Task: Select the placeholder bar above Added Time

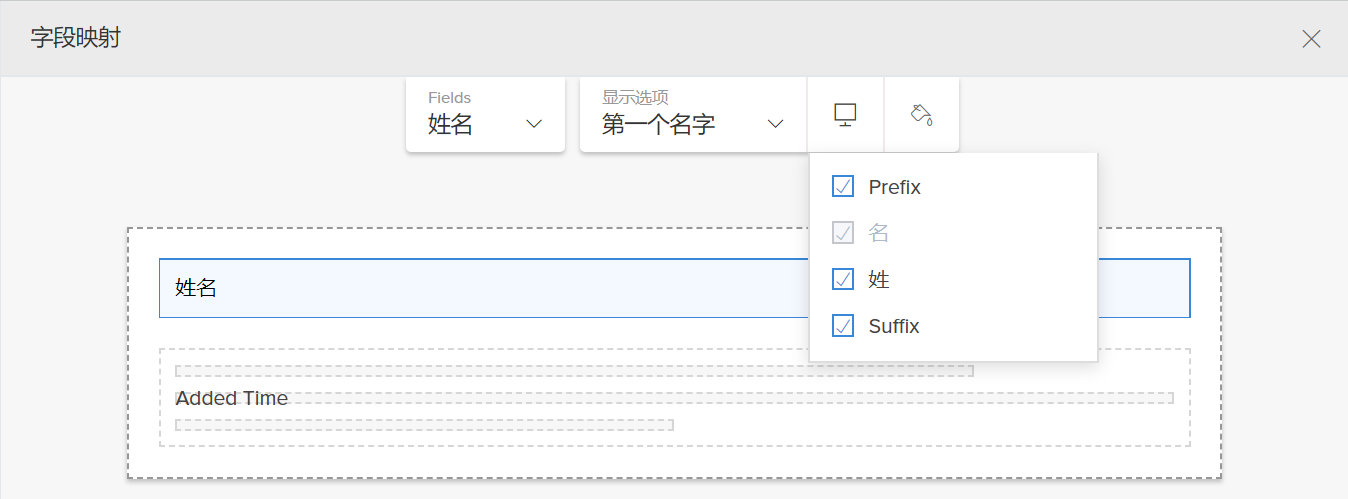Action: [574, 371]
